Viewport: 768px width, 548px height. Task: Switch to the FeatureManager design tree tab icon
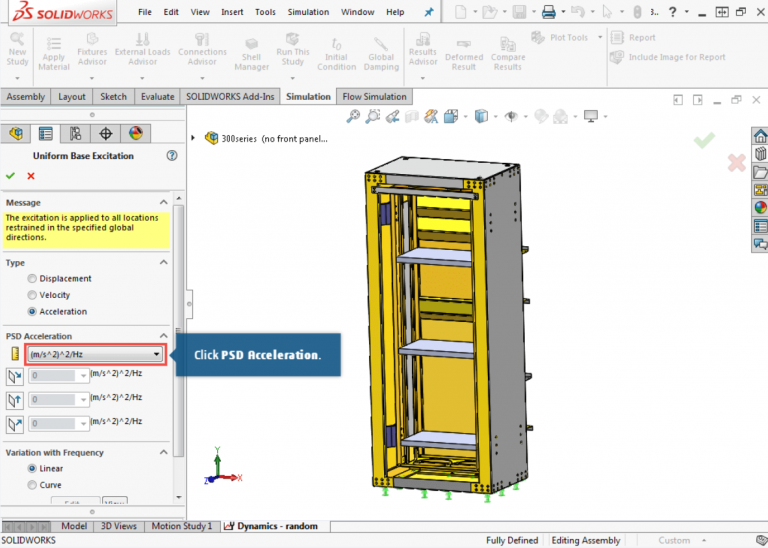[15, 134]
